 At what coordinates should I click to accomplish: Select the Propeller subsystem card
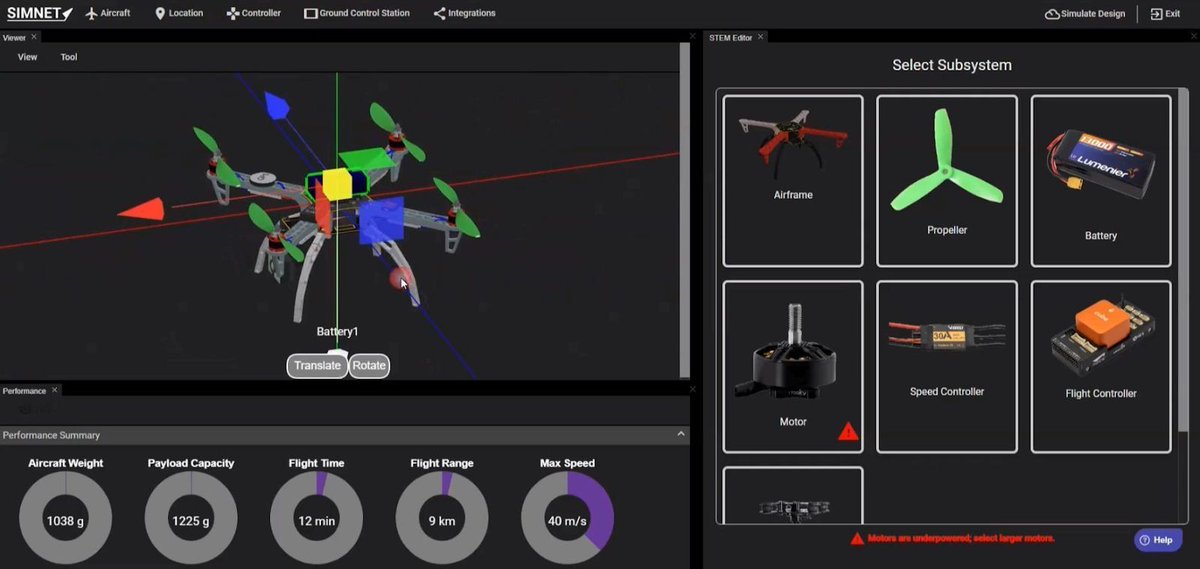[947, 181]
